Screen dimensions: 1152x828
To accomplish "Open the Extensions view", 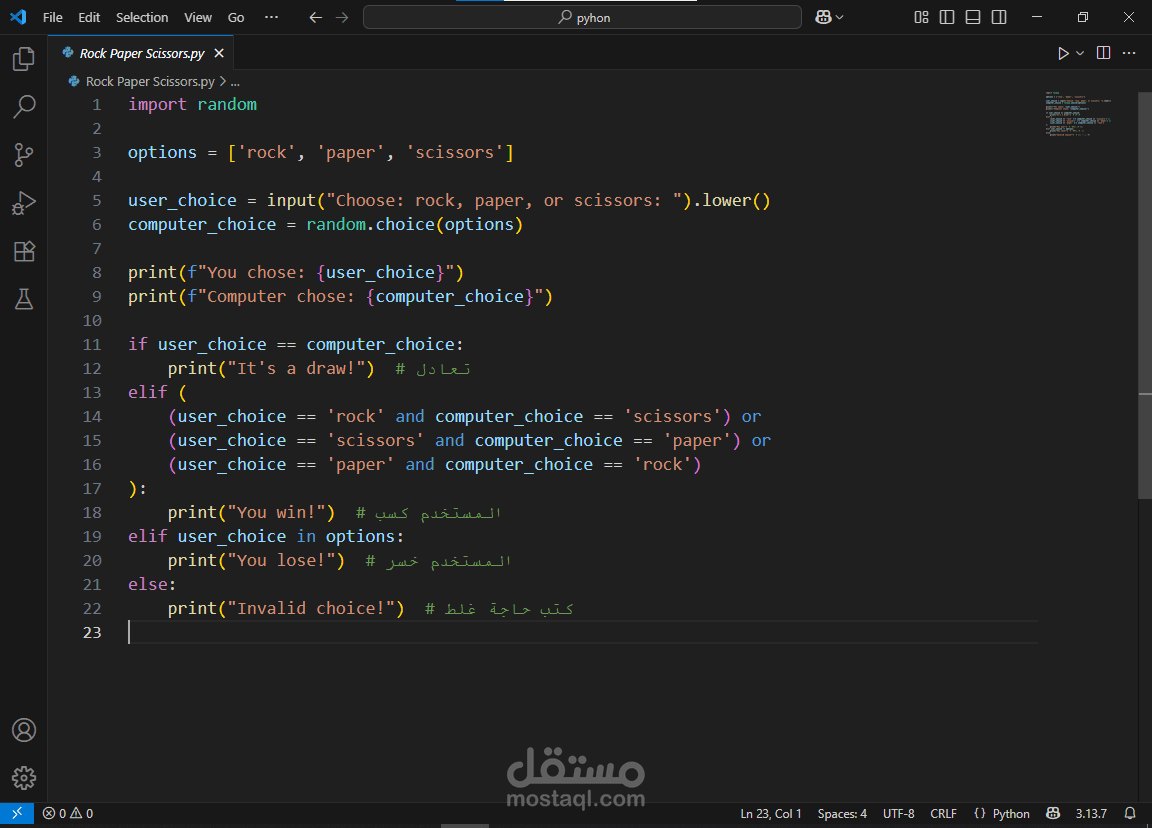I will [x=24, y=251].
